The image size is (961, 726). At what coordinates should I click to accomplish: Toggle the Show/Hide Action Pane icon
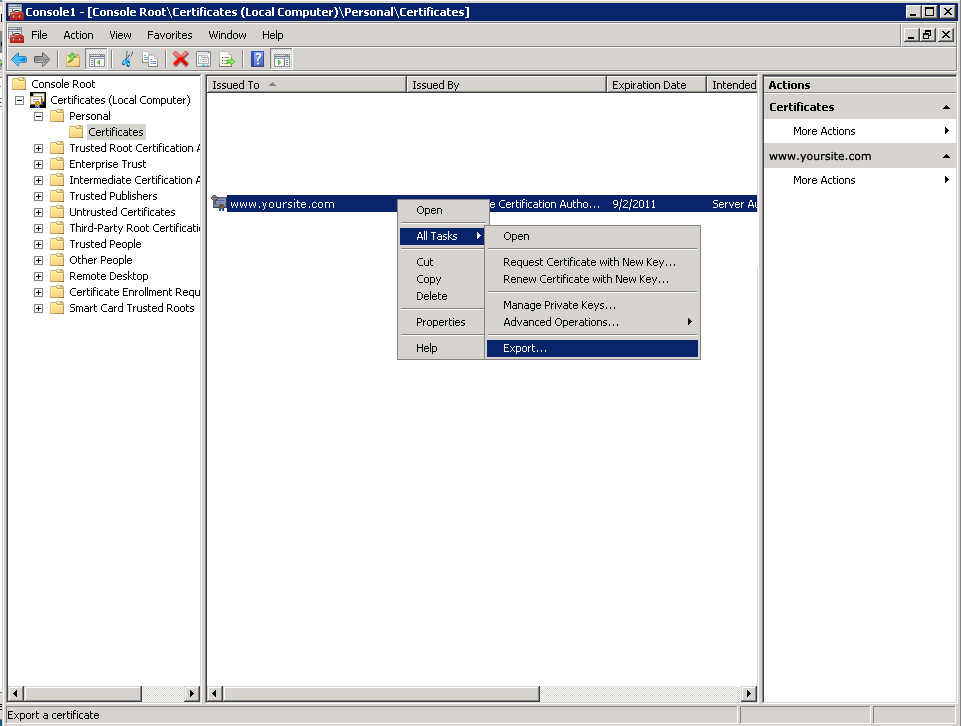tap(282, 59)
